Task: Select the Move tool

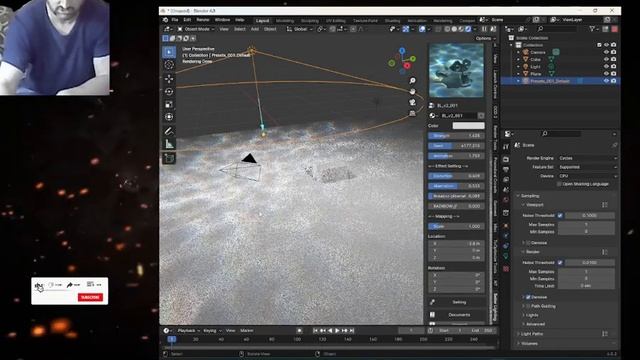Action: point(169,78)
